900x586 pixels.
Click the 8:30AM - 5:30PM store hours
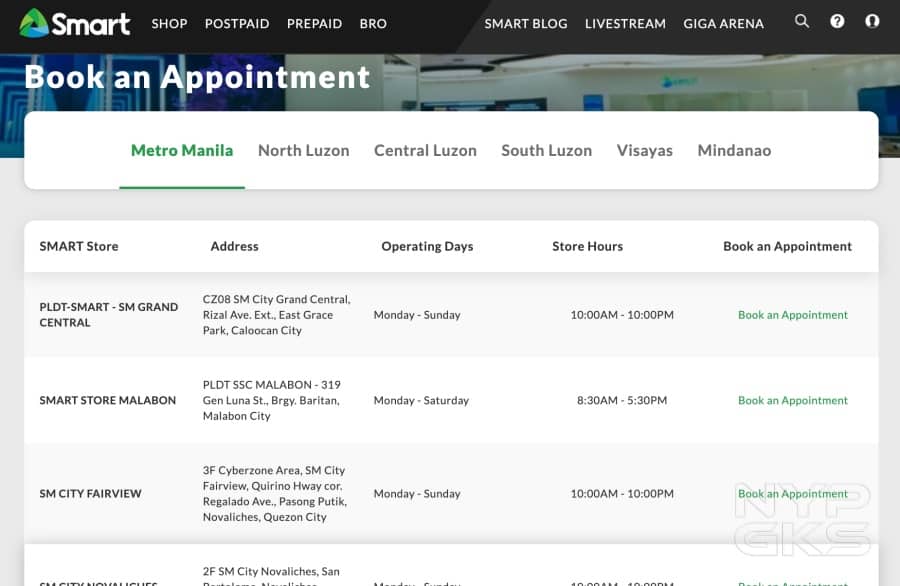pos(622,400)
